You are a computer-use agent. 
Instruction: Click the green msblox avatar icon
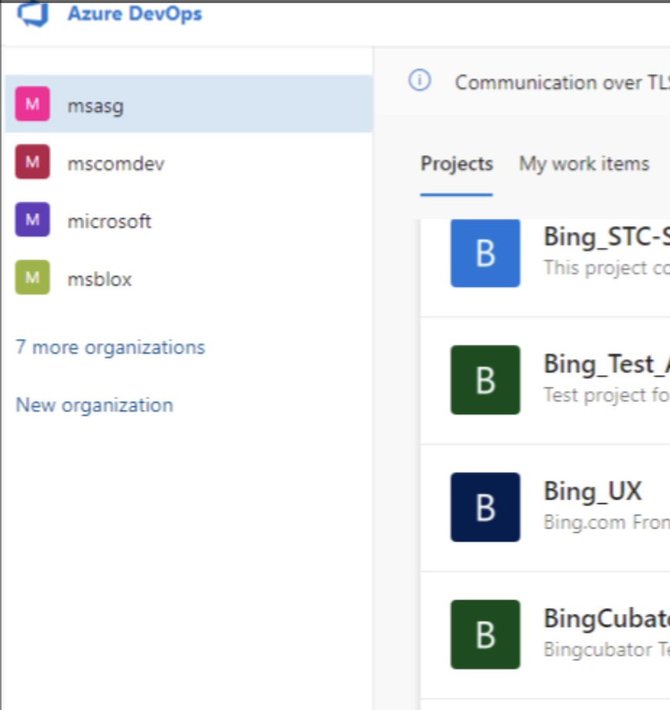[x=32, y=278]
